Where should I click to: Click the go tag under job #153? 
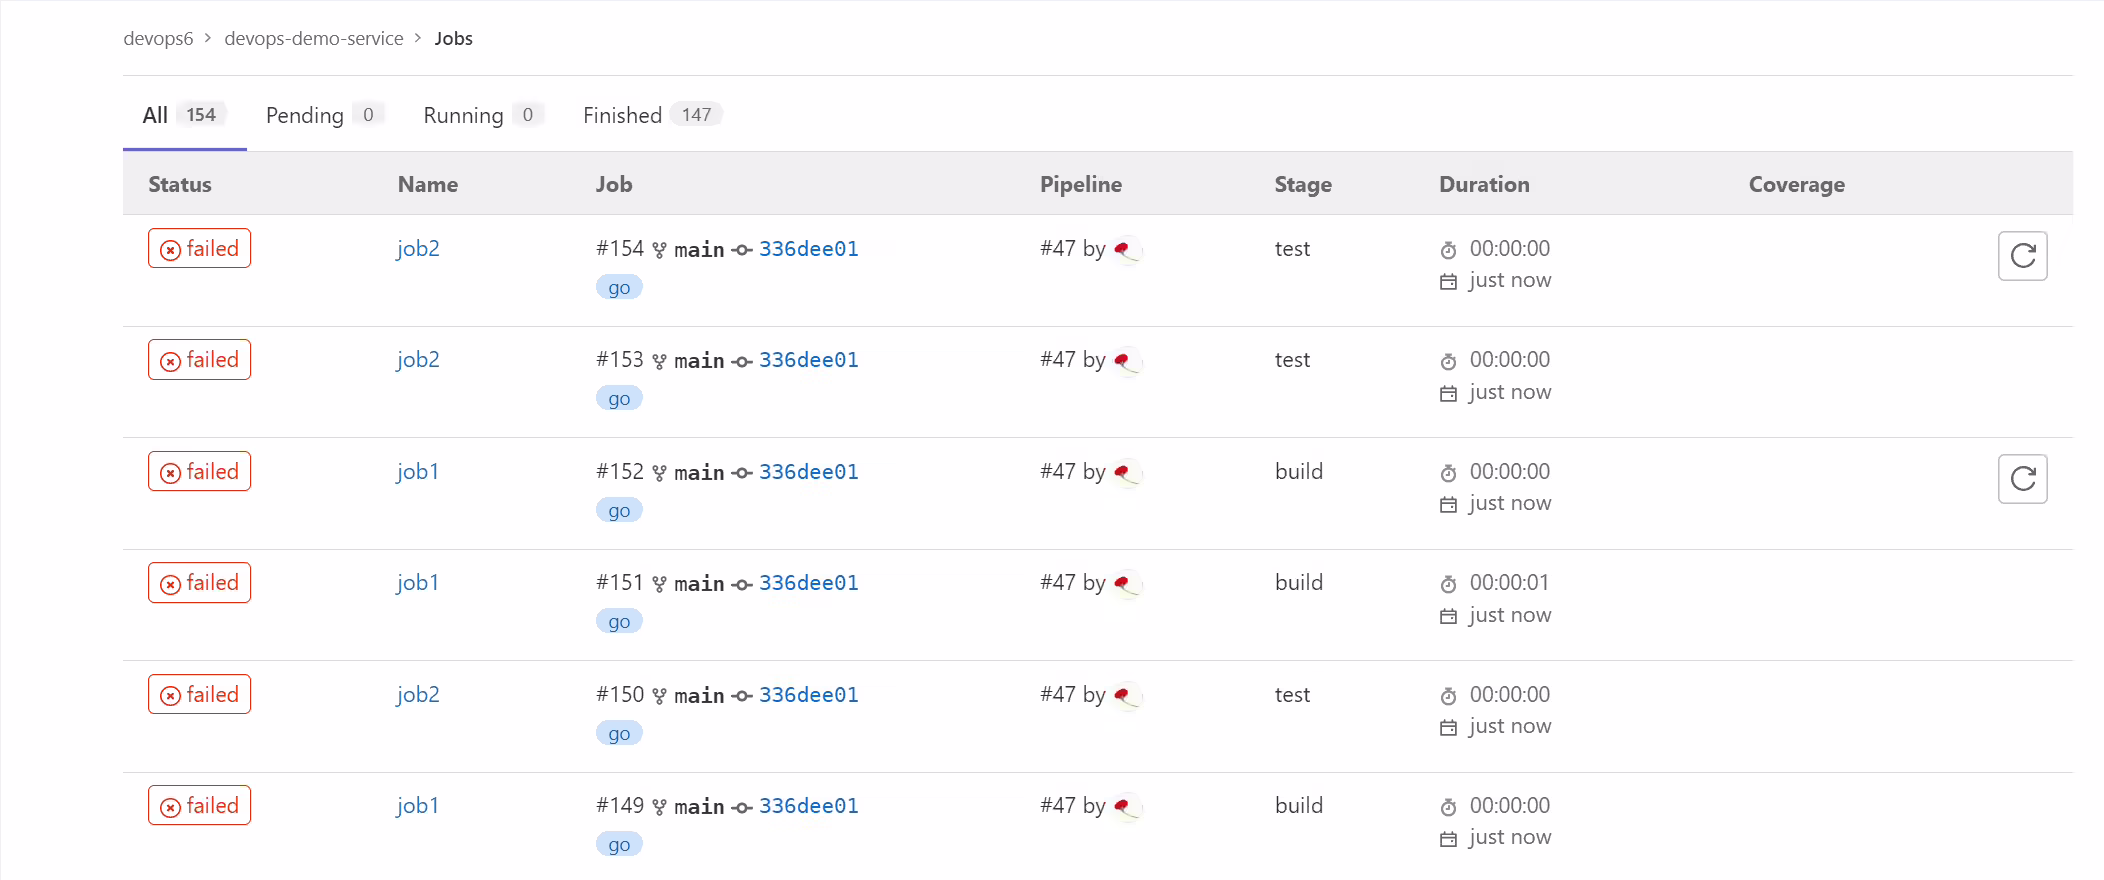click(x=619, y=399)
